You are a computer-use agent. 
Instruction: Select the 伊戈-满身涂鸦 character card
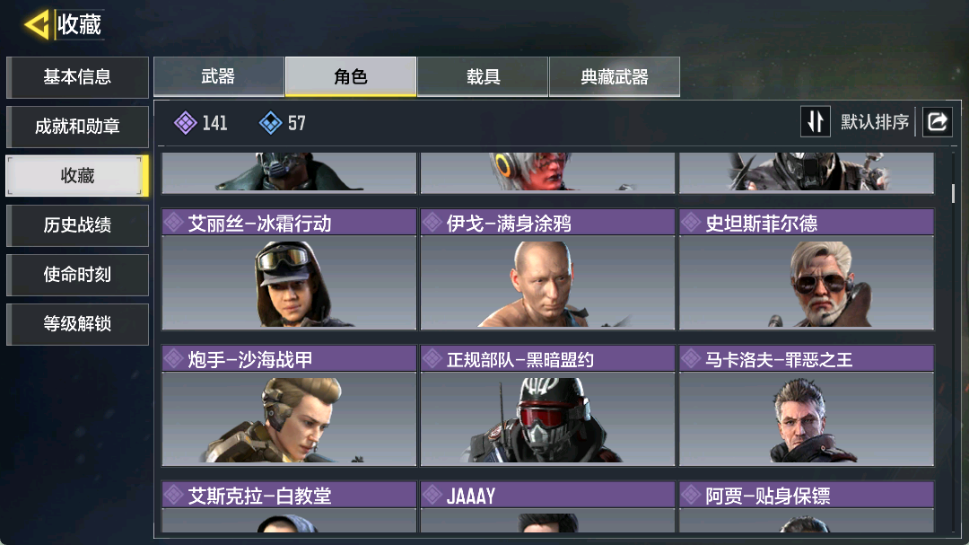548,269
